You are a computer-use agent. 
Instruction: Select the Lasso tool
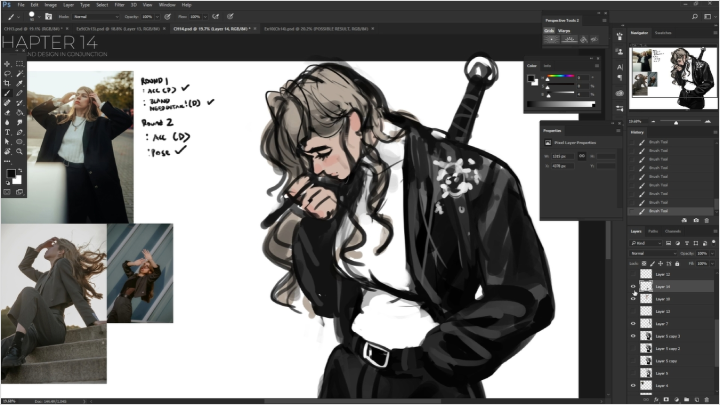click(x=7, y=73)
